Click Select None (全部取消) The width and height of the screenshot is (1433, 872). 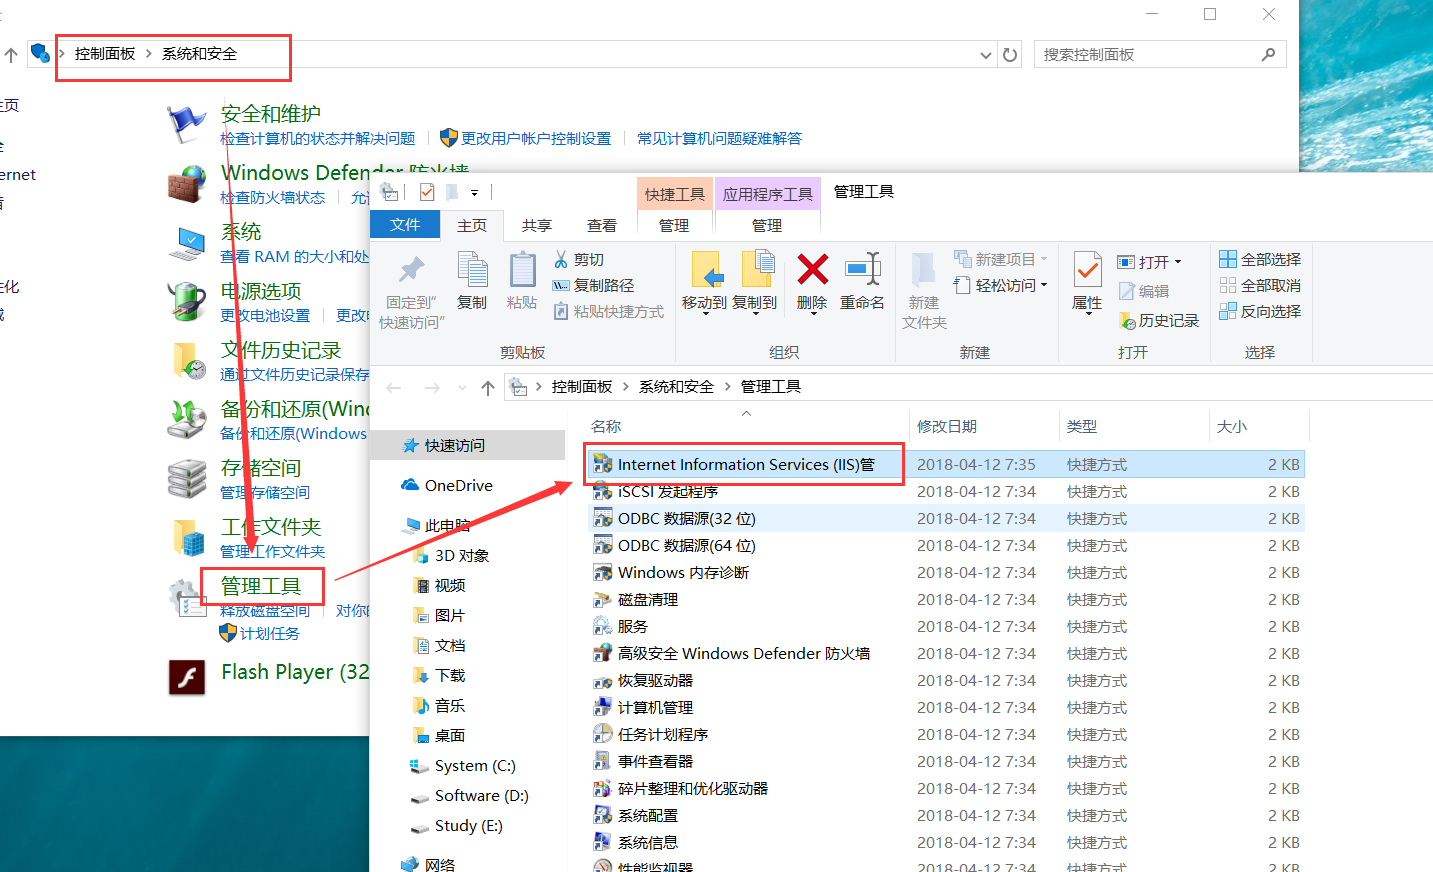coord(1260,285)
